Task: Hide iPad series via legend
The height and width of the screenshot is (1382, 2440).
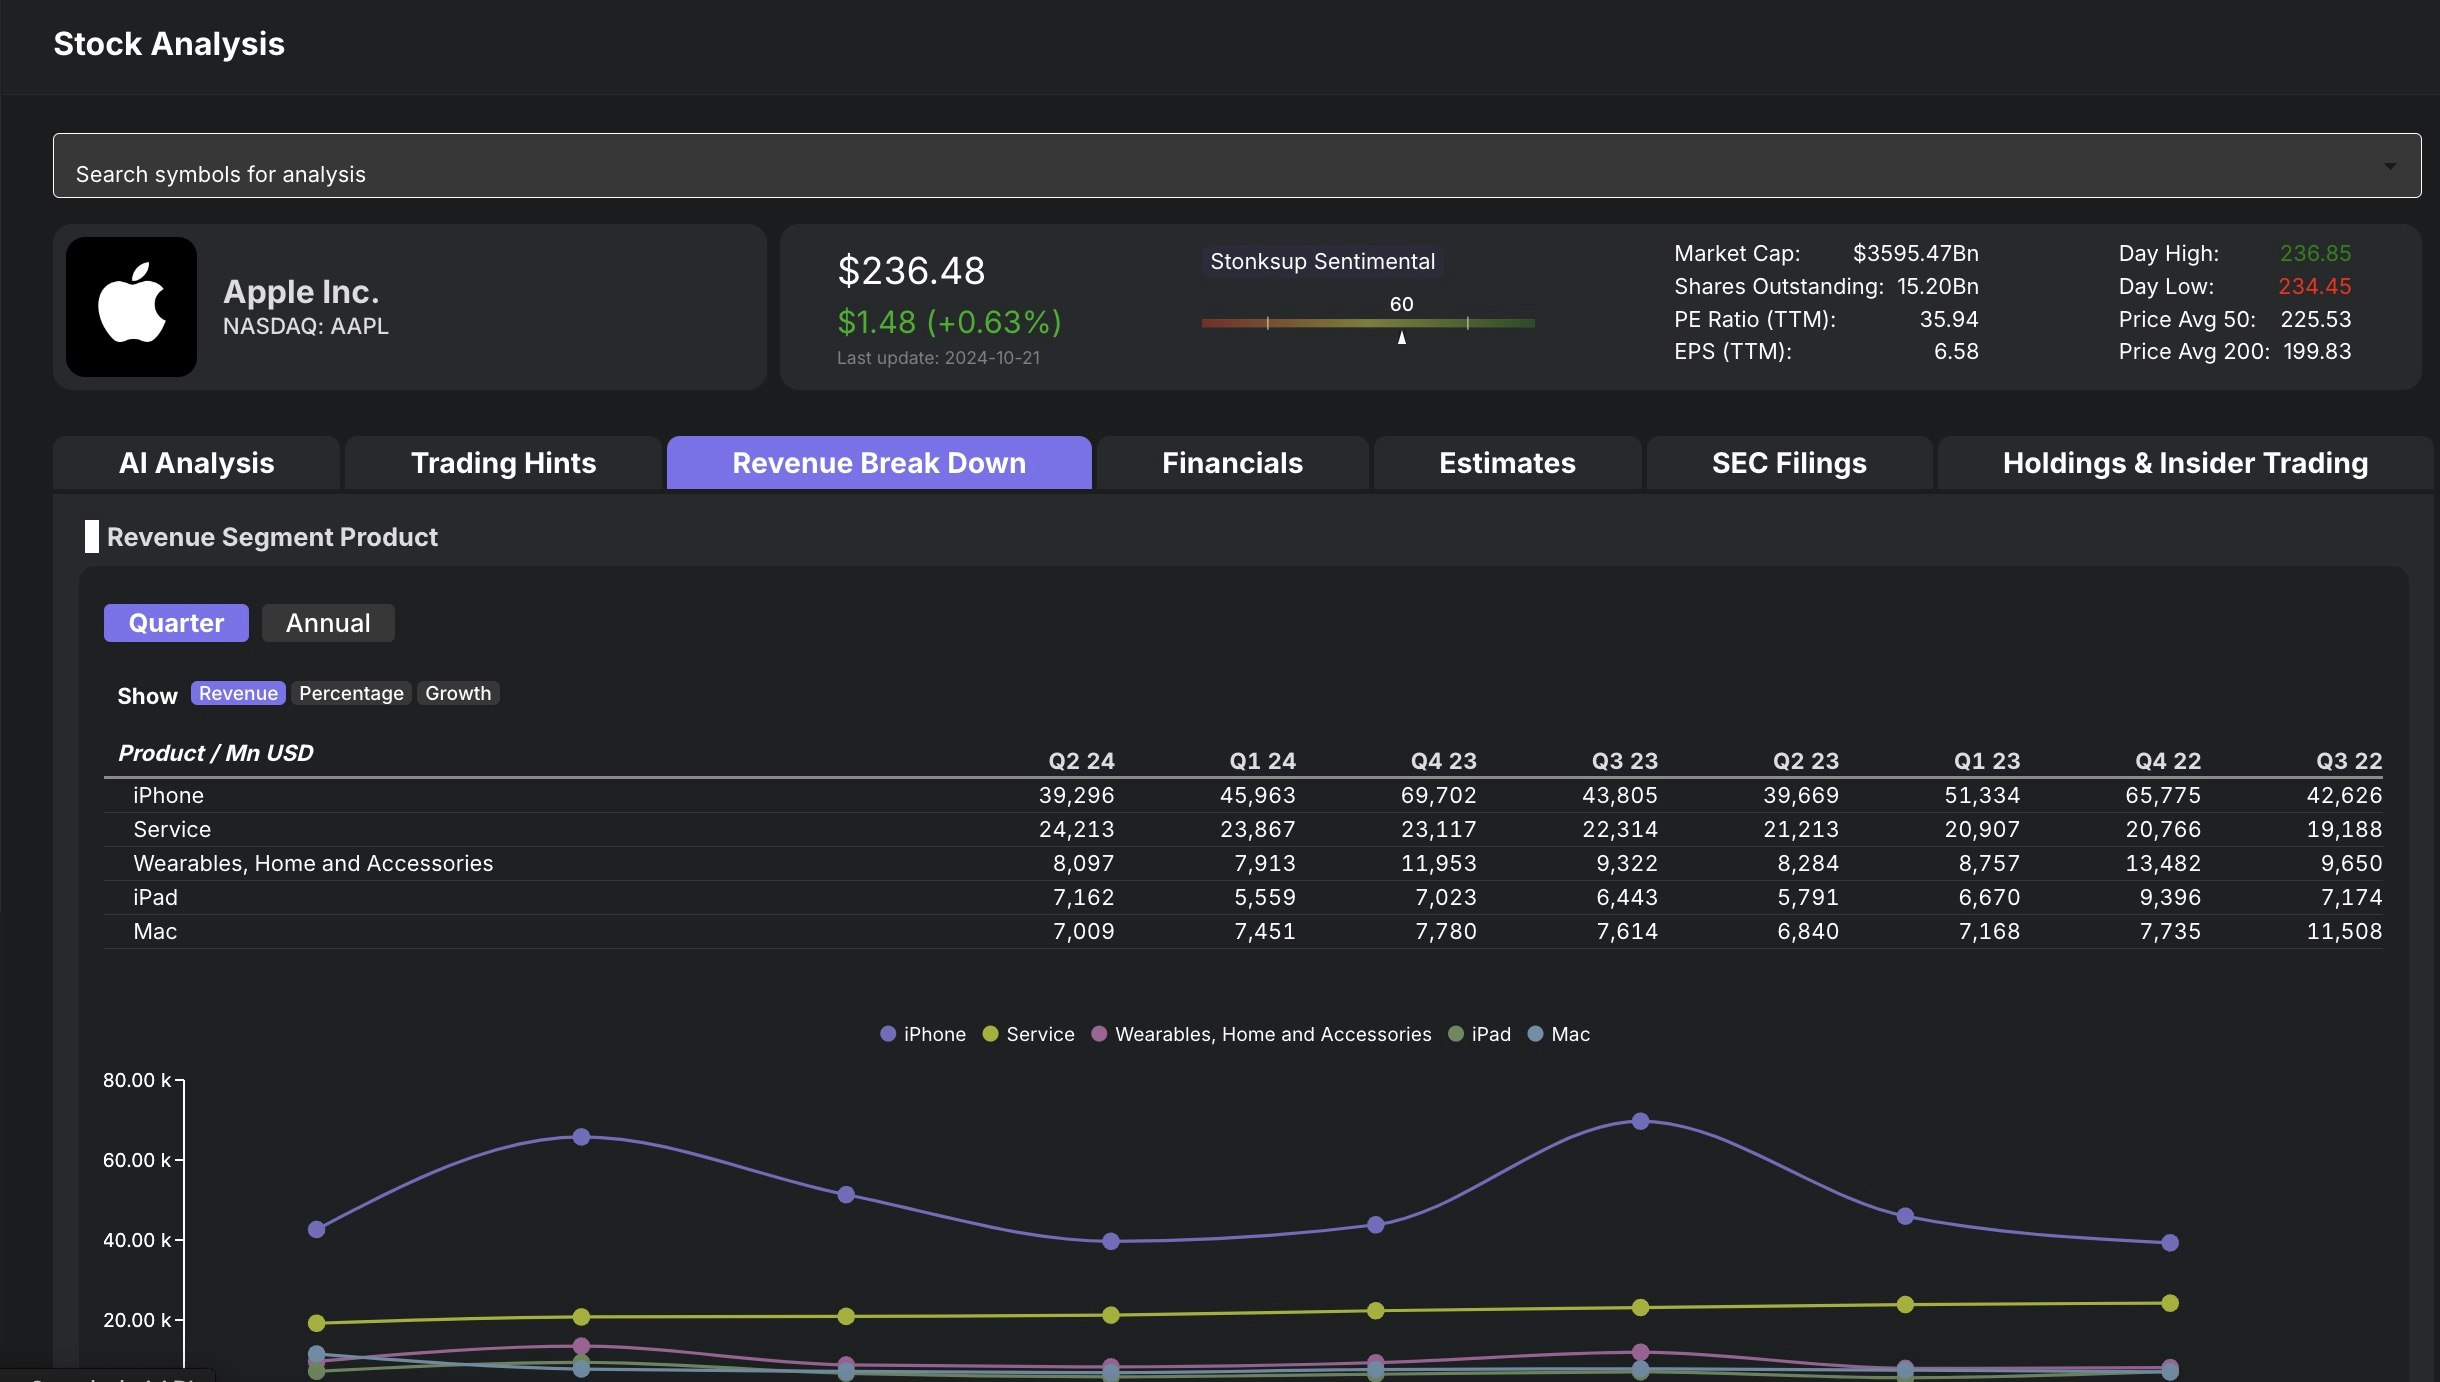Action: (x=1480, y=1034)
